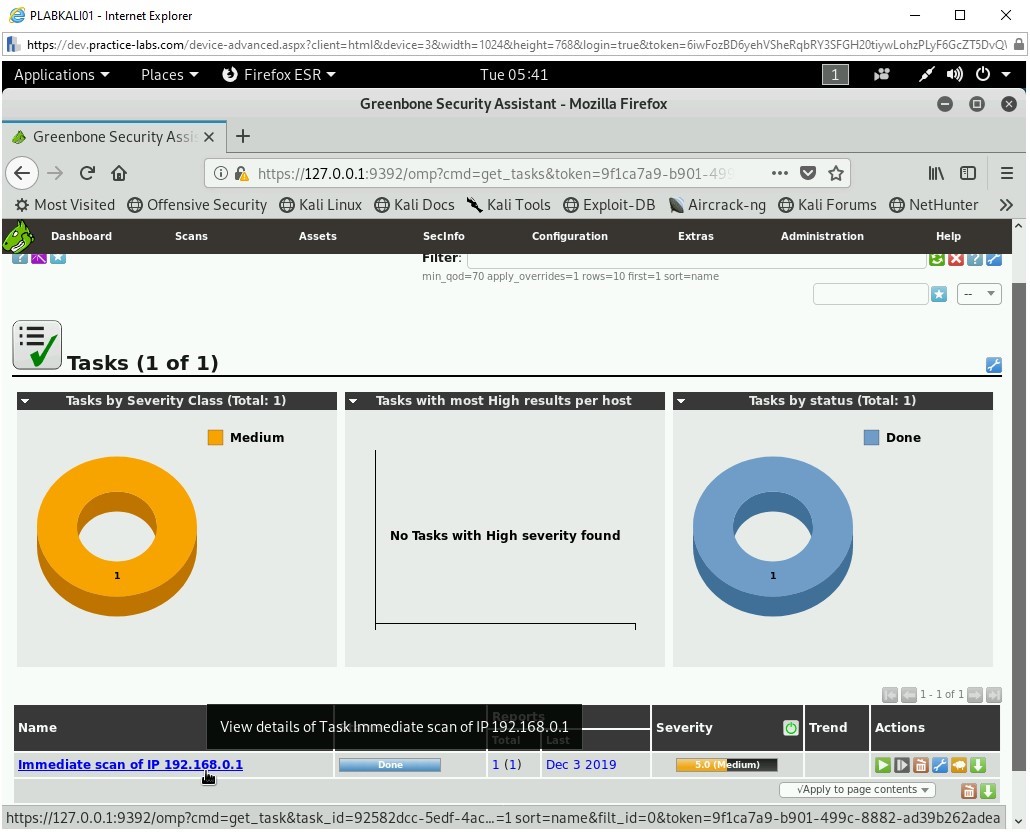
Task: Clone the task with the sheep icon
Action: tap(958, 765)
